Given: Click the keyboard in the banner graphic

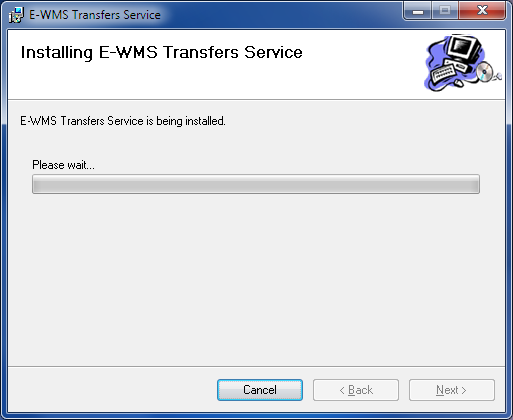Looking at the screenshot, I should point(443,73).
